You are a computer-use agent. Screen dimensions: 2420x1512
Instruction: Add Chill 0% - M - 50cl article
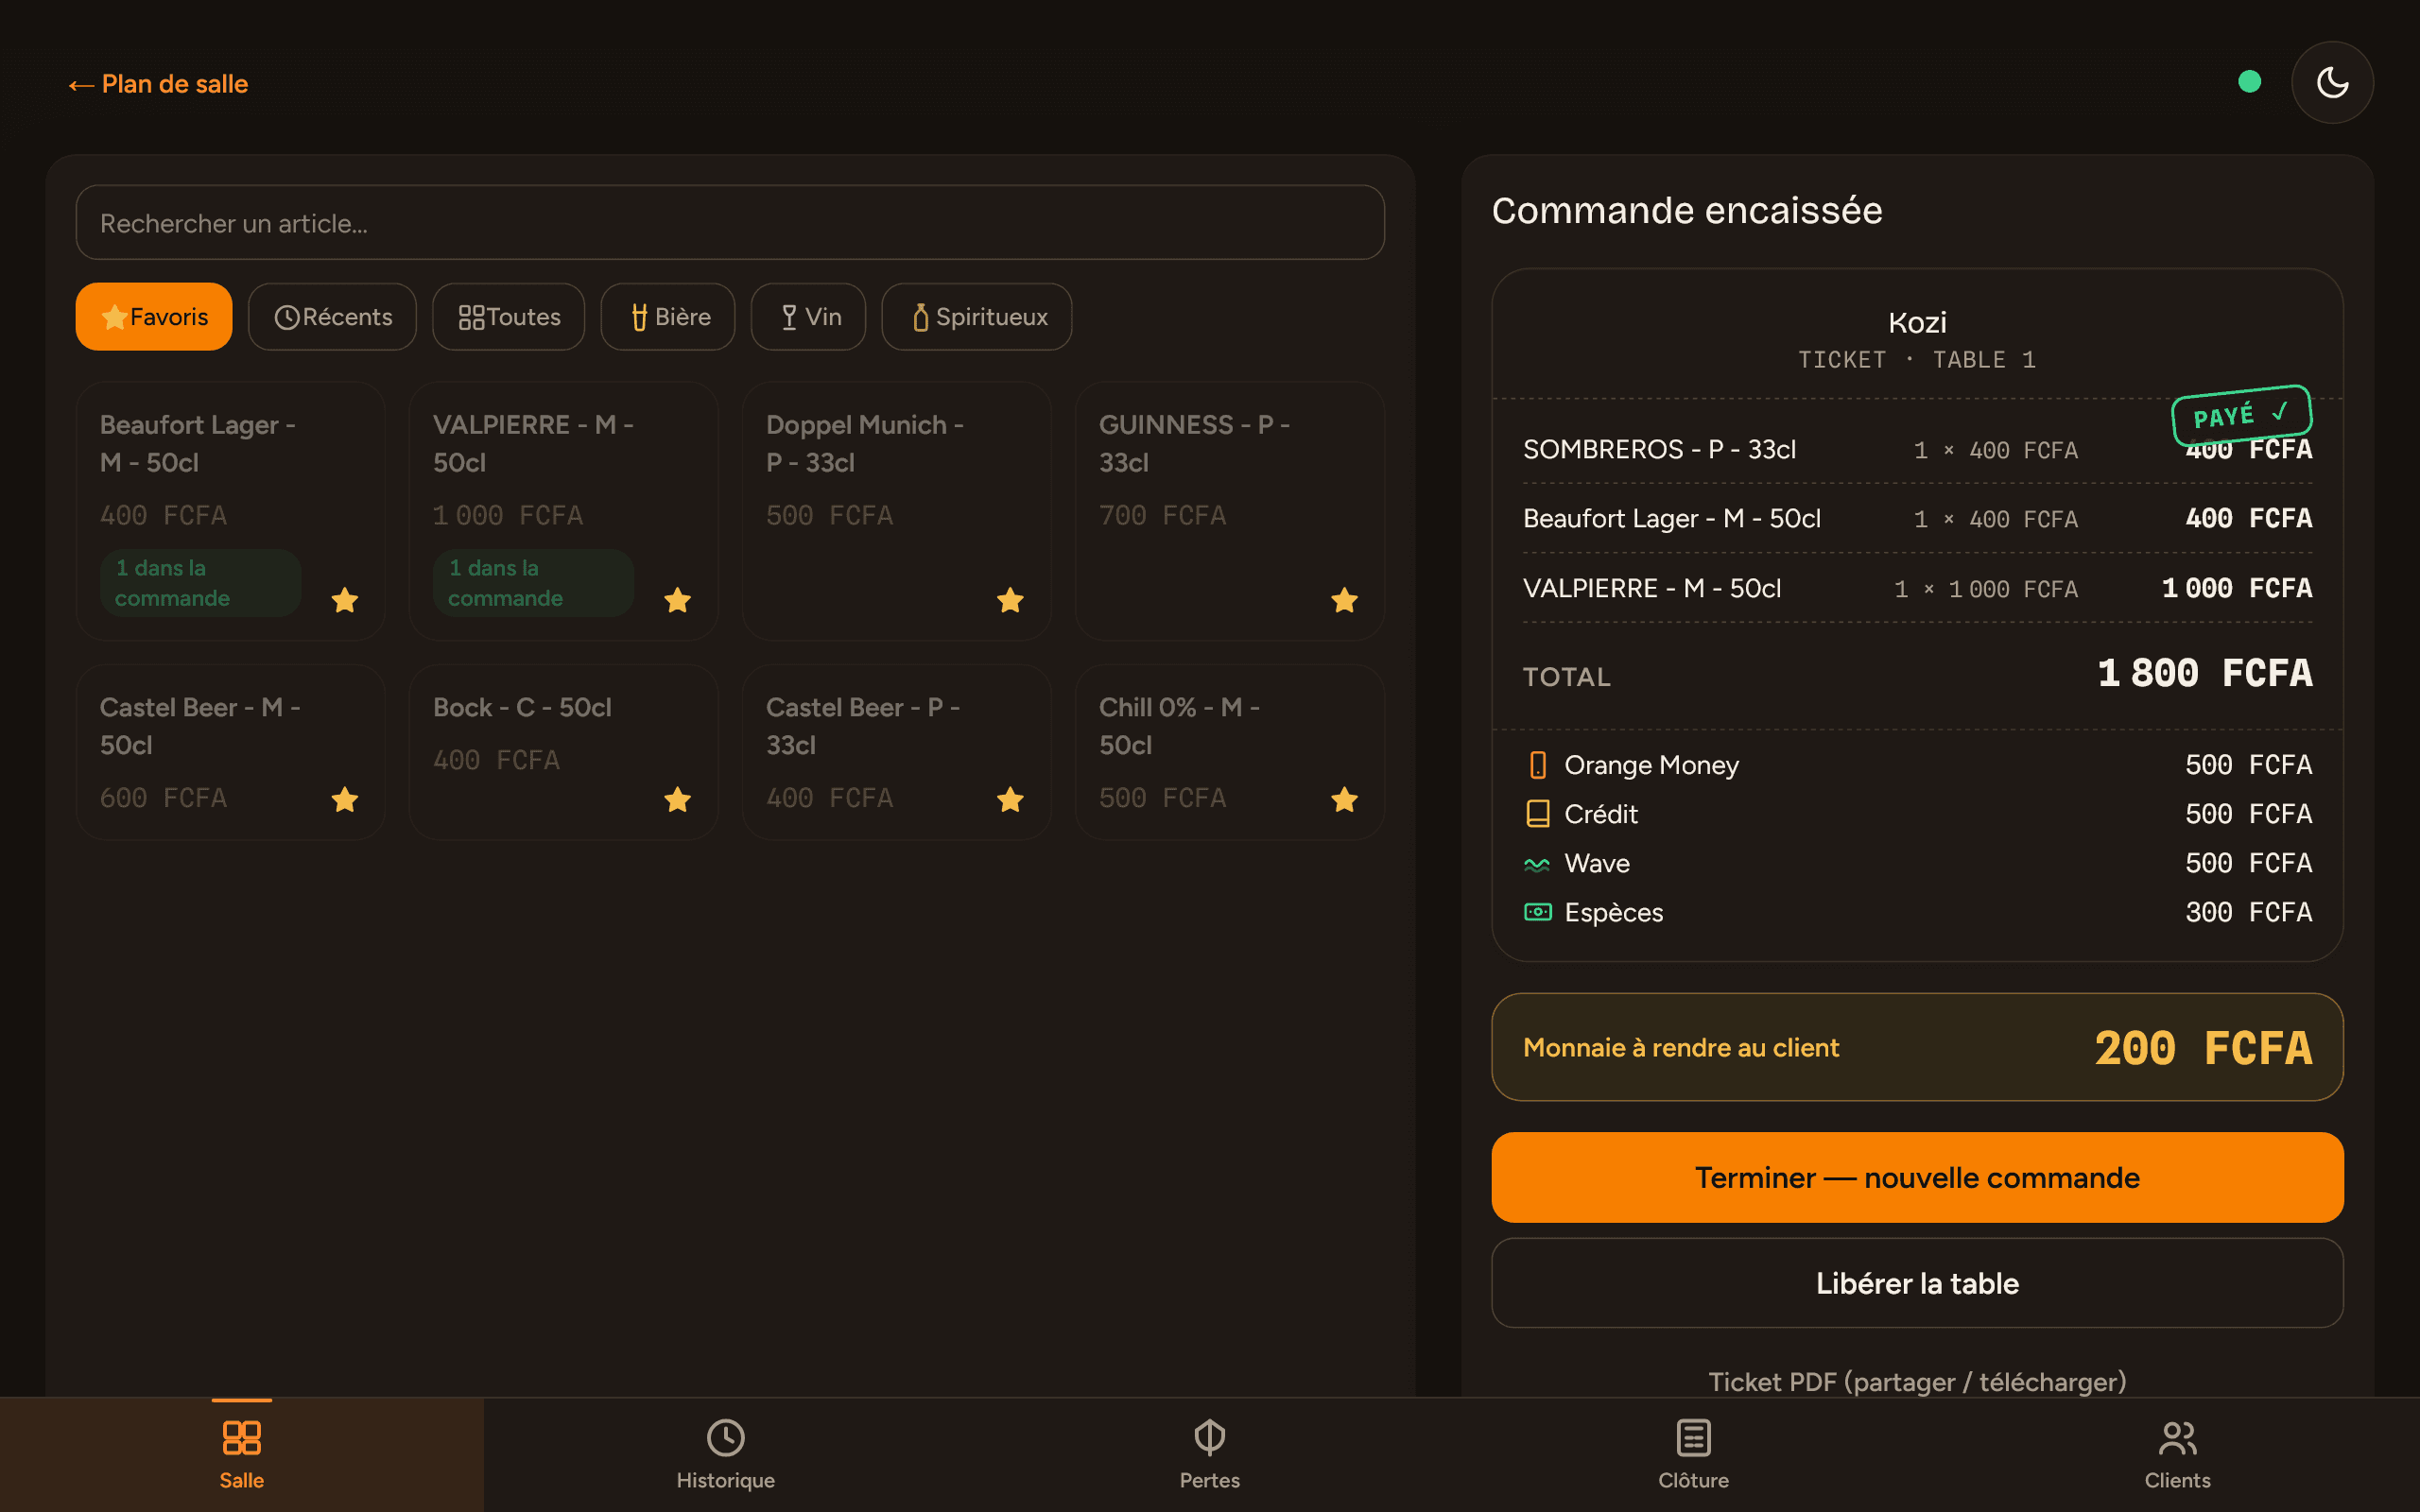click(x=1230, y=752)
